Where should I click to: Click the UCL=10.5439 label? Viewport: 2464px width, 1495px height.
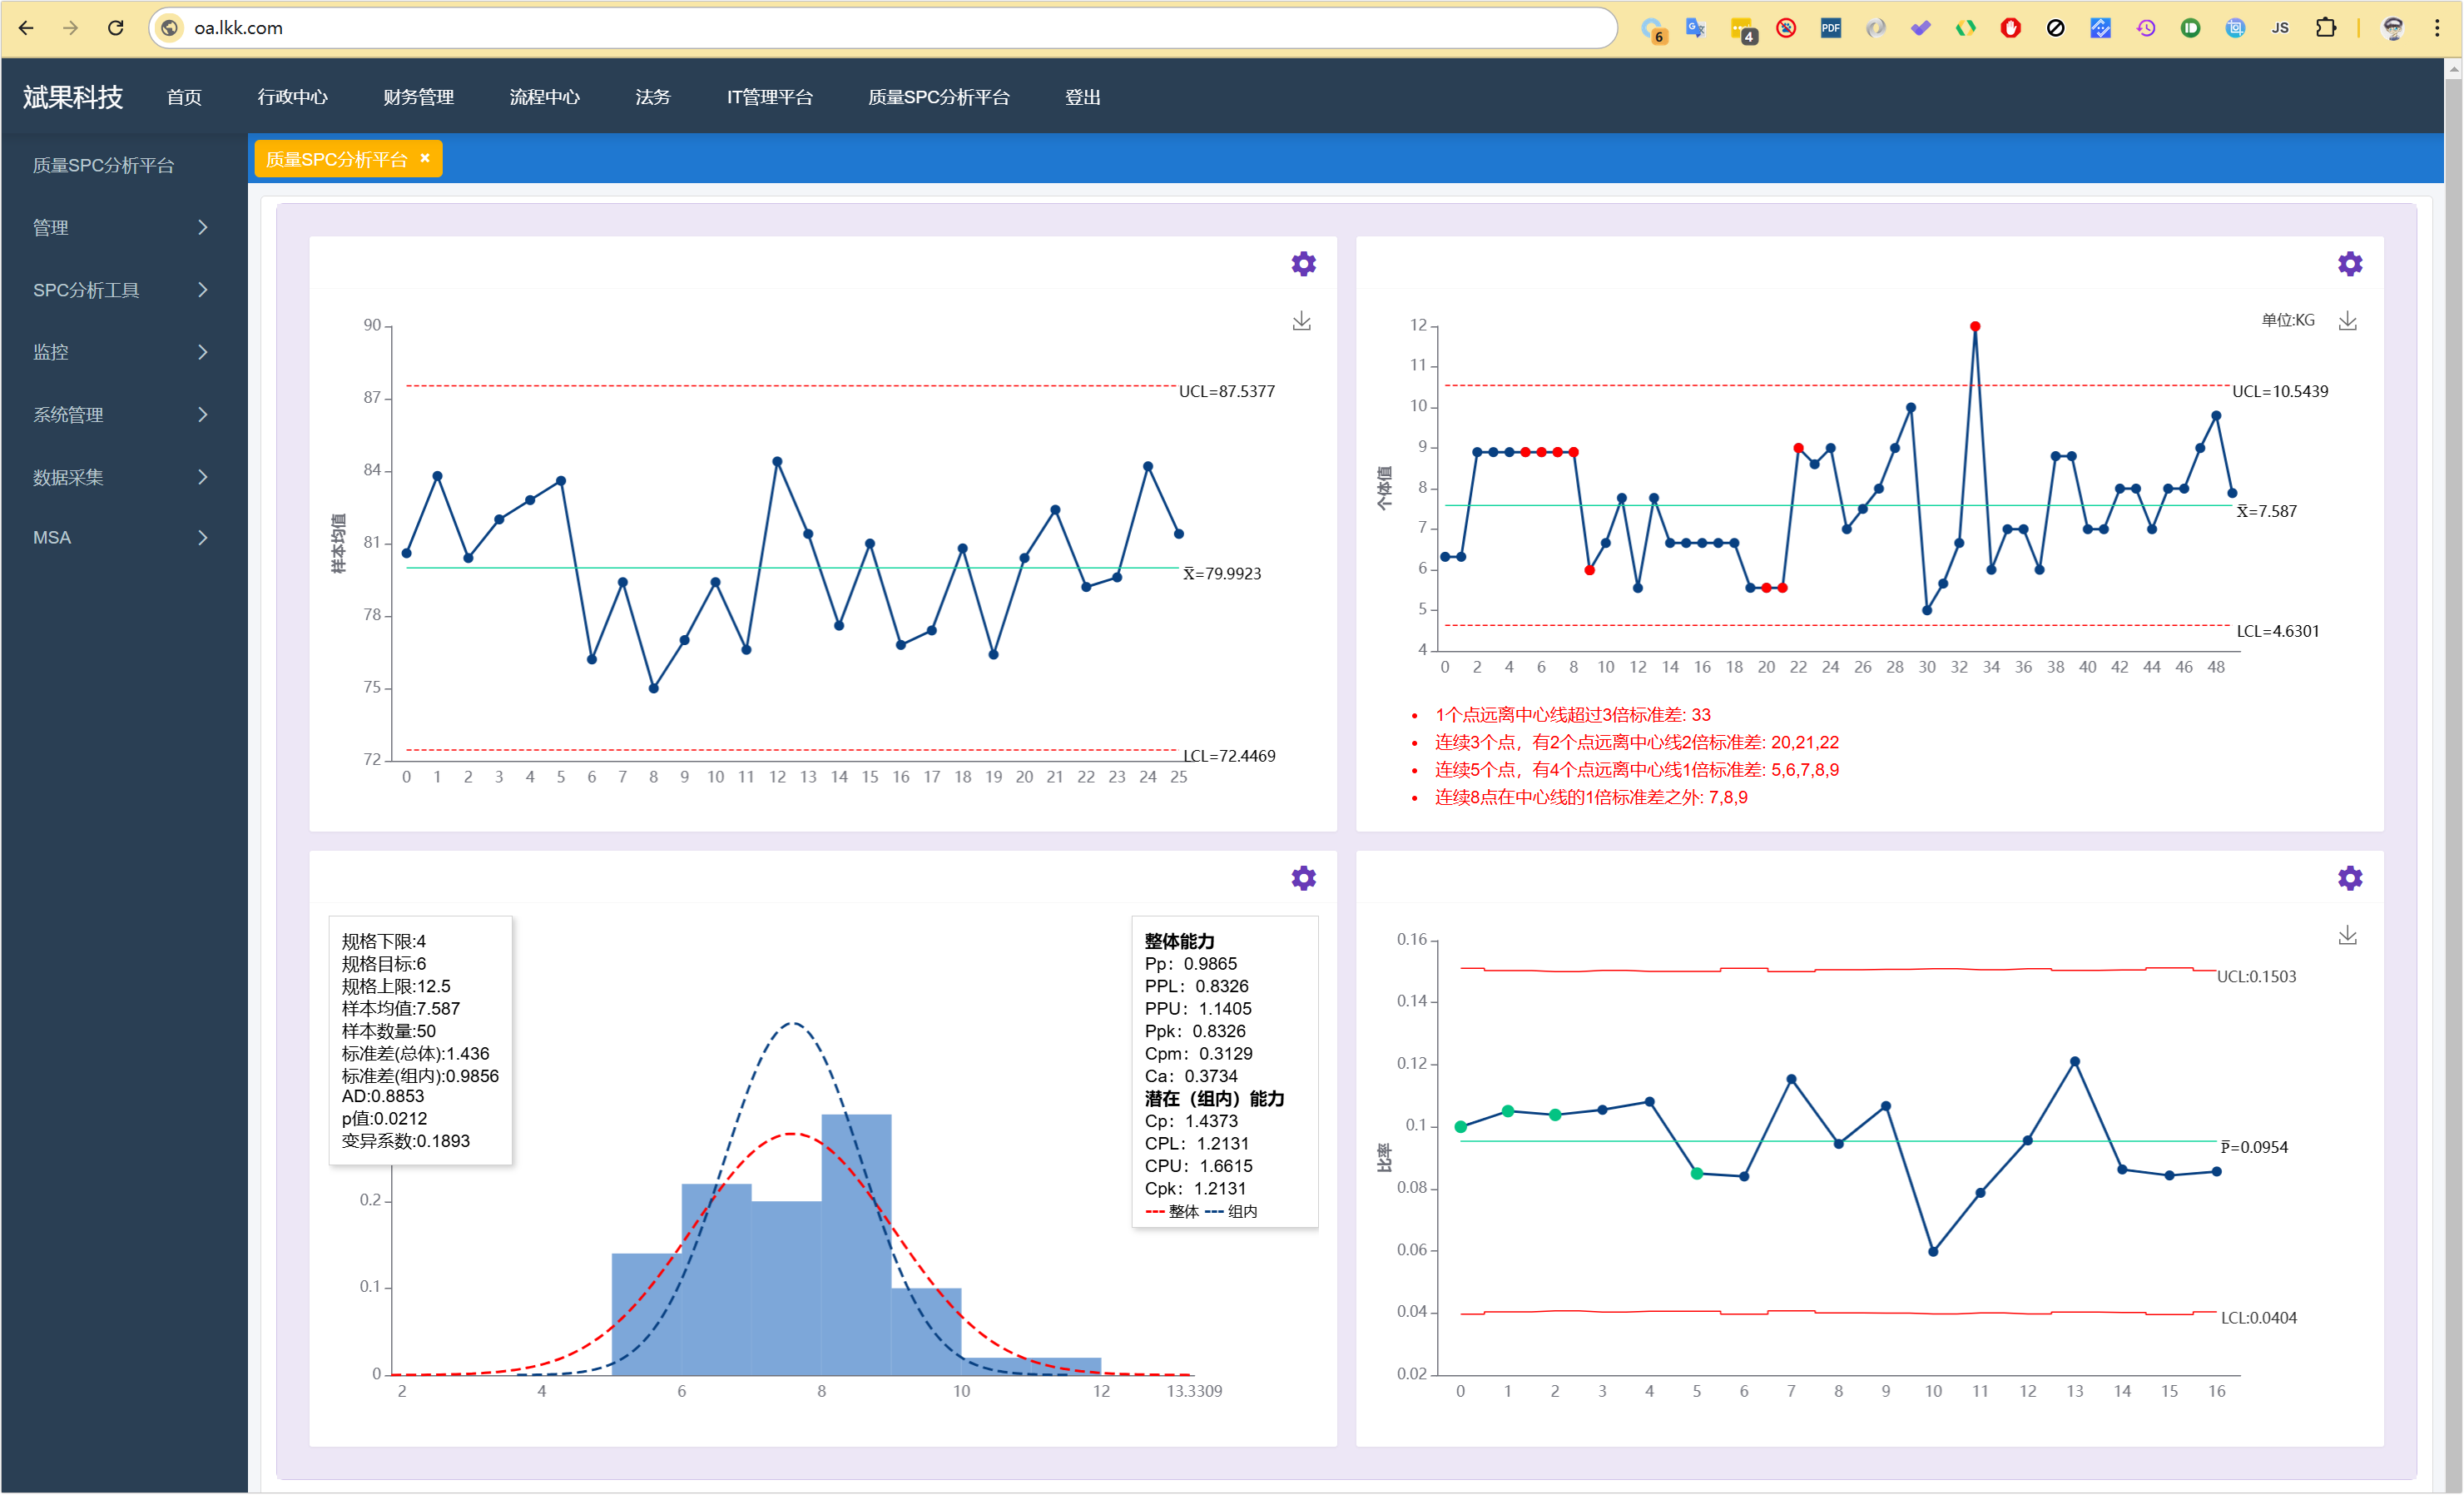pos(2280,391)
